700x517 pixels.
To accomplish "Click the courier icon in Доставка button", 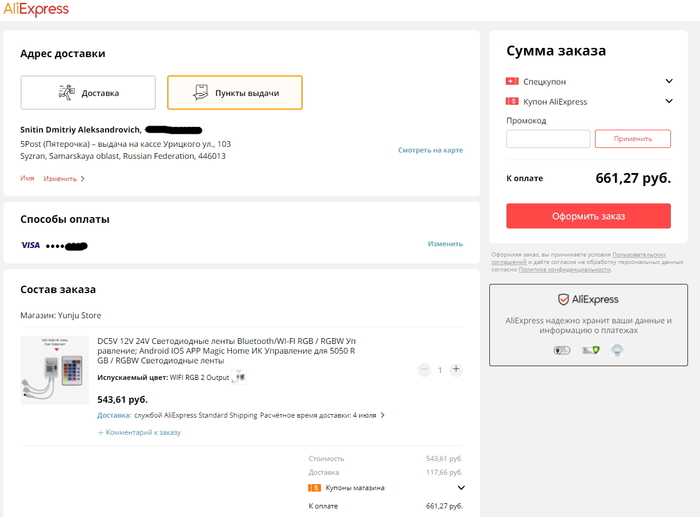I will 67,92.
